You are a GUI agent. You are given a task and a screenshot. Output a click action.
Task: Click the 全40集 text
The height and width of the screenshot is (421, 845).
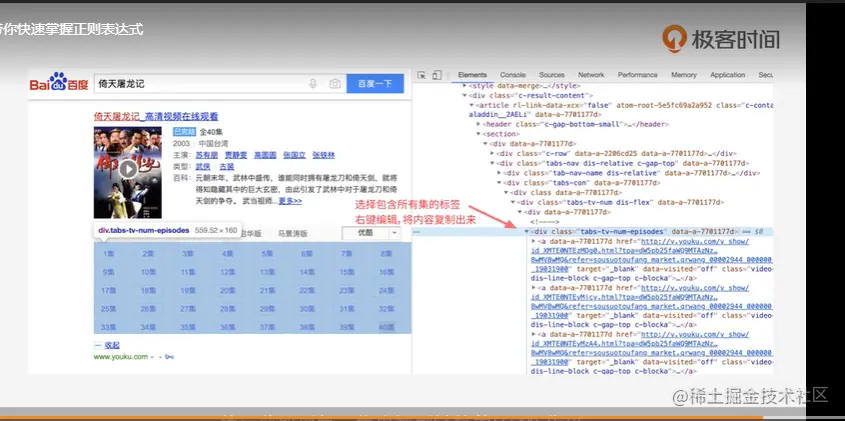coord(211,132)
